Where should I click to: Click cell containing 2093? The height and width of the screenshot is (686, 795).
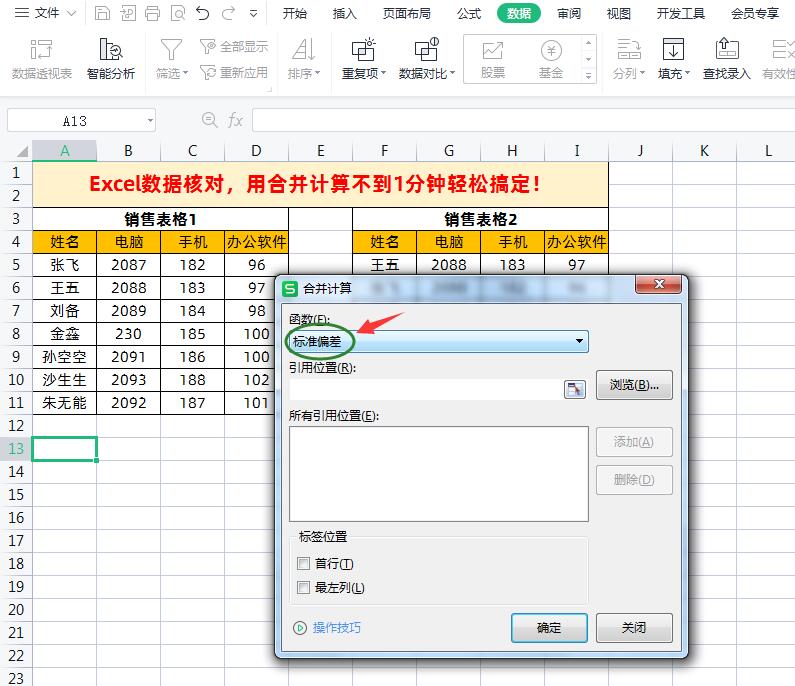128,380
